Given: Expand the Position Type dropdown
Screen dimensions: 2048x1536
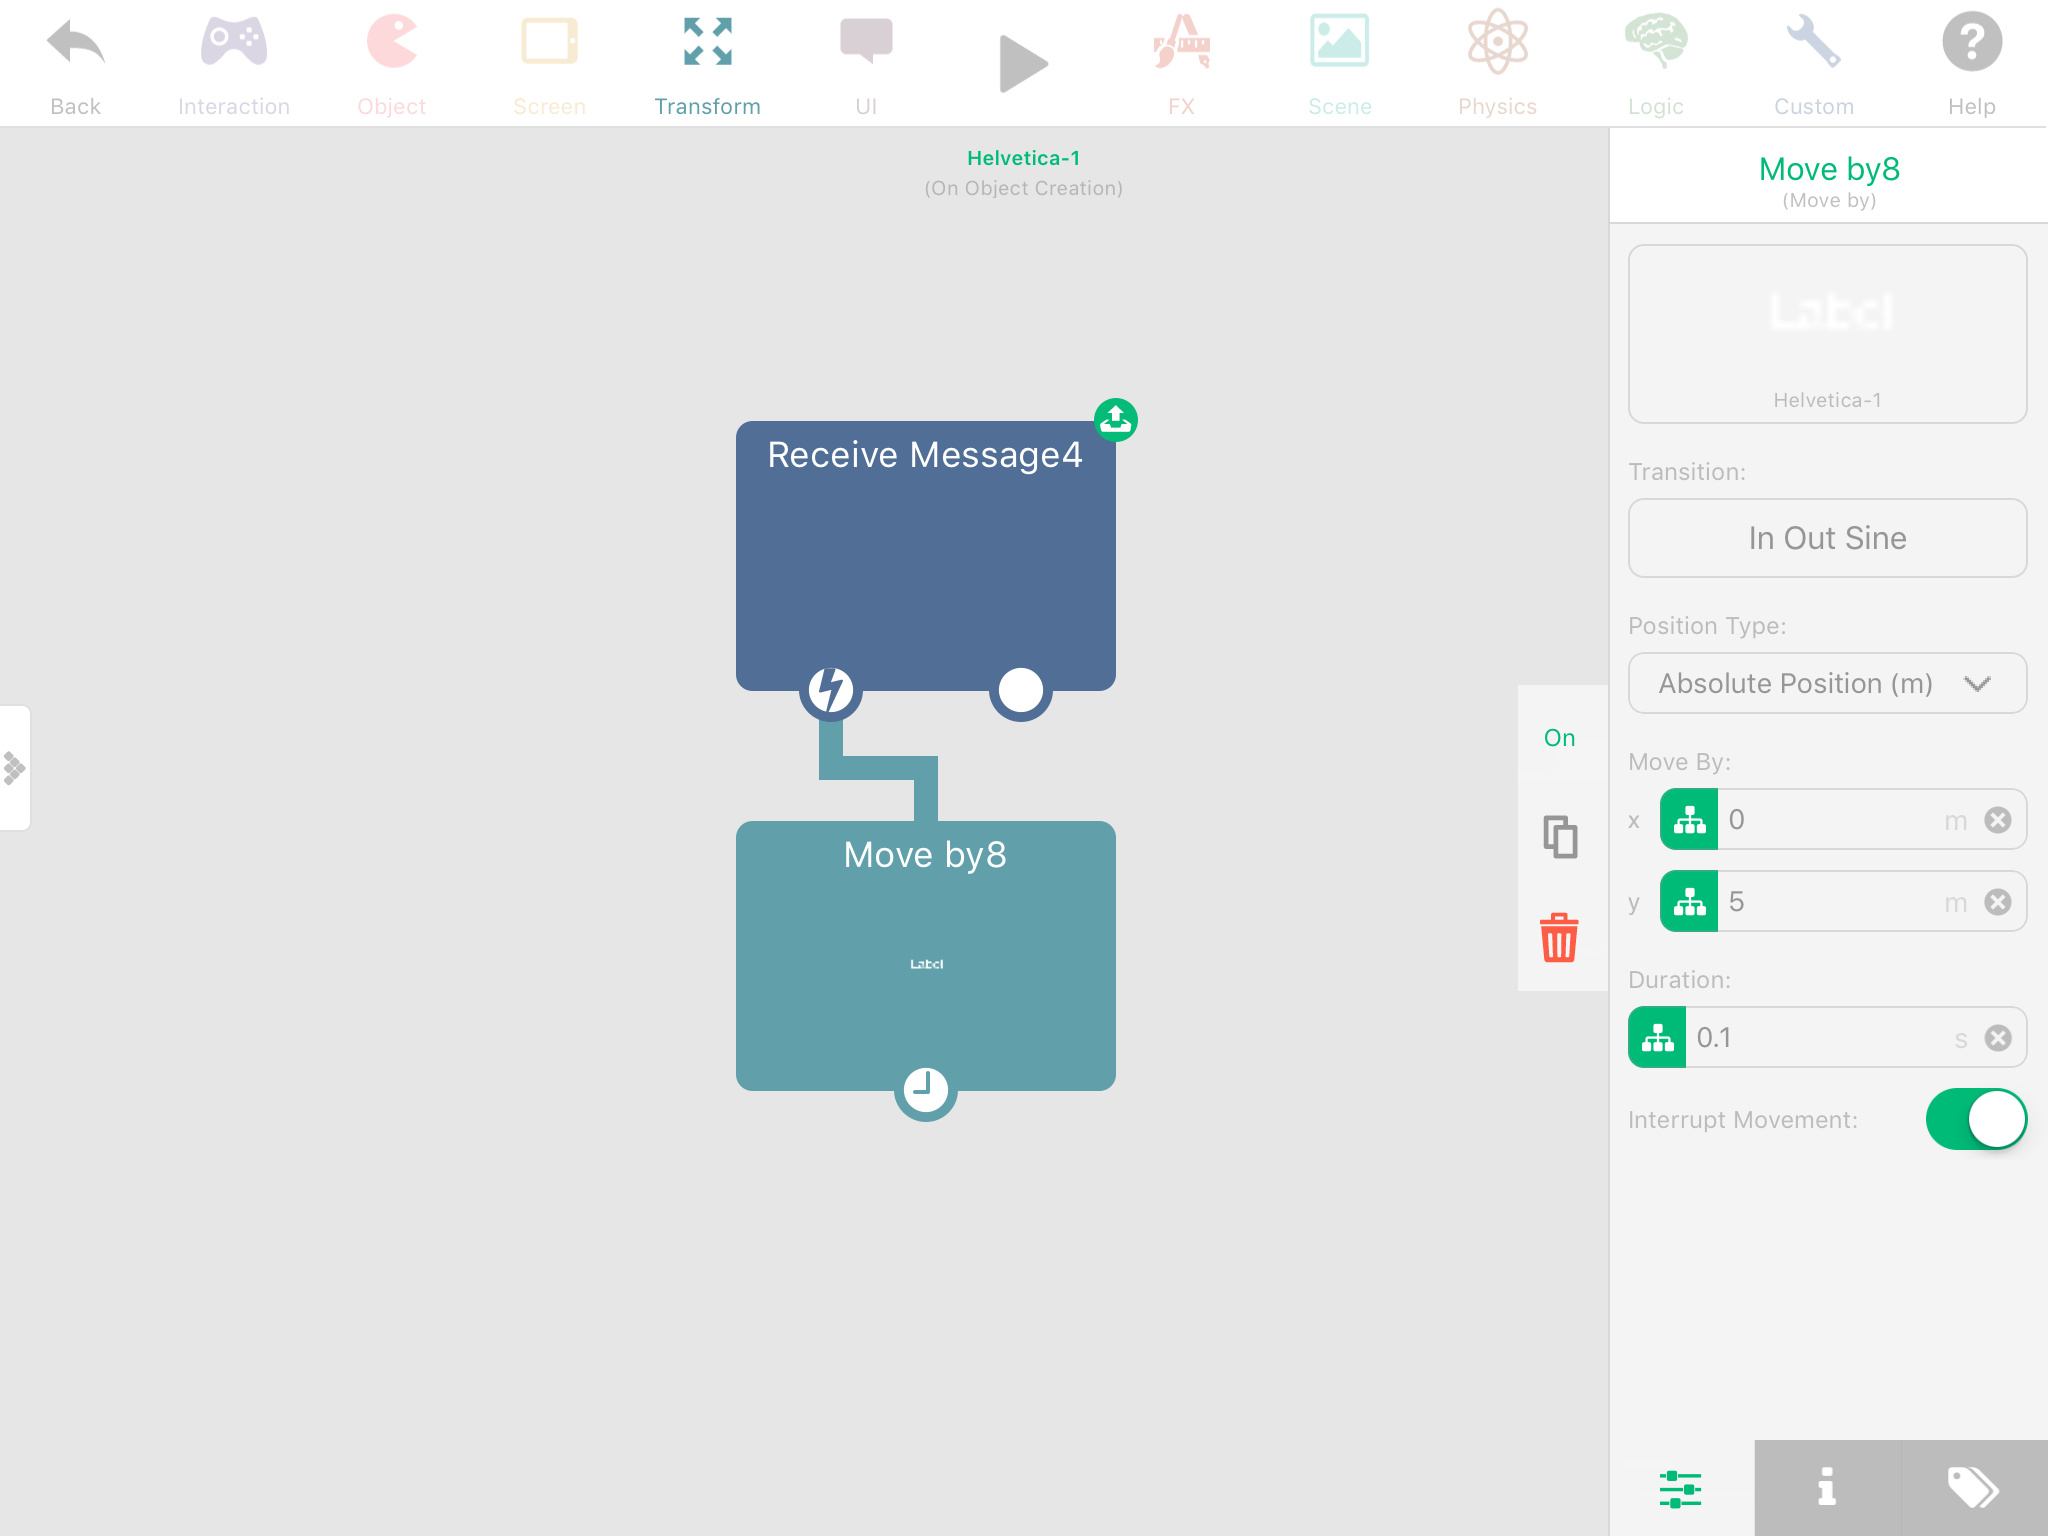Looking at the screenshot, I should coord(1827,683).
